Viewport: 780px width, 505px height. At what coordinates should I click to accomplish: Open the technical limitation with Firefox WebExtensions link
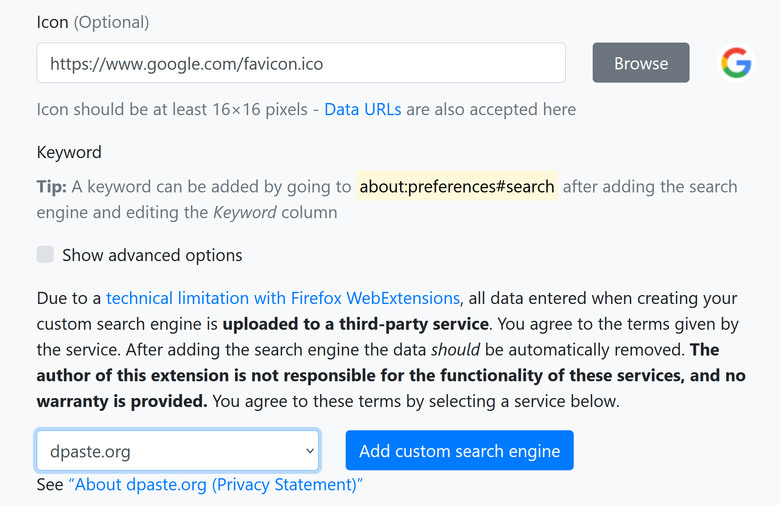point(283,298)
